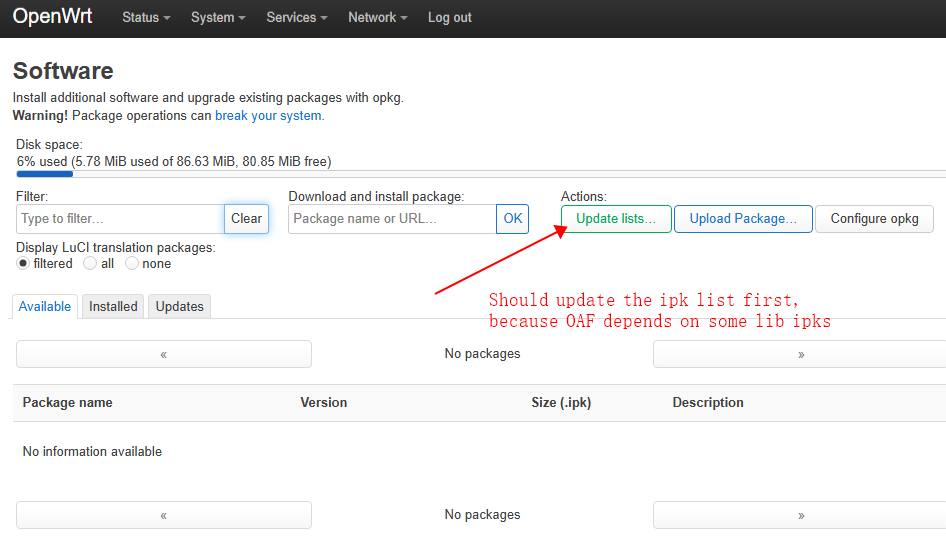
Task: Focus the Package name or URL field
Action: click(392, 219)
